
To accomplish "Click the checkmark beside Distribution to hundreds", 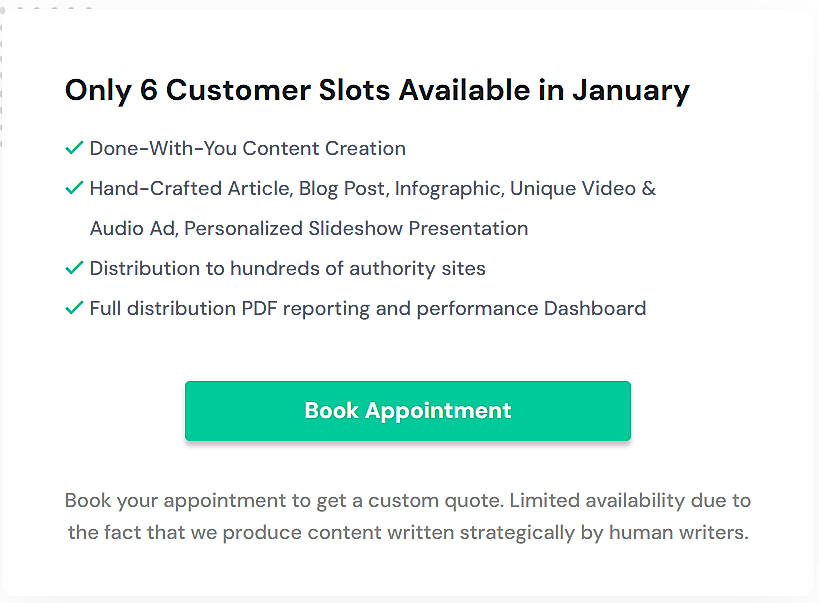I will [x=74, y=268].
